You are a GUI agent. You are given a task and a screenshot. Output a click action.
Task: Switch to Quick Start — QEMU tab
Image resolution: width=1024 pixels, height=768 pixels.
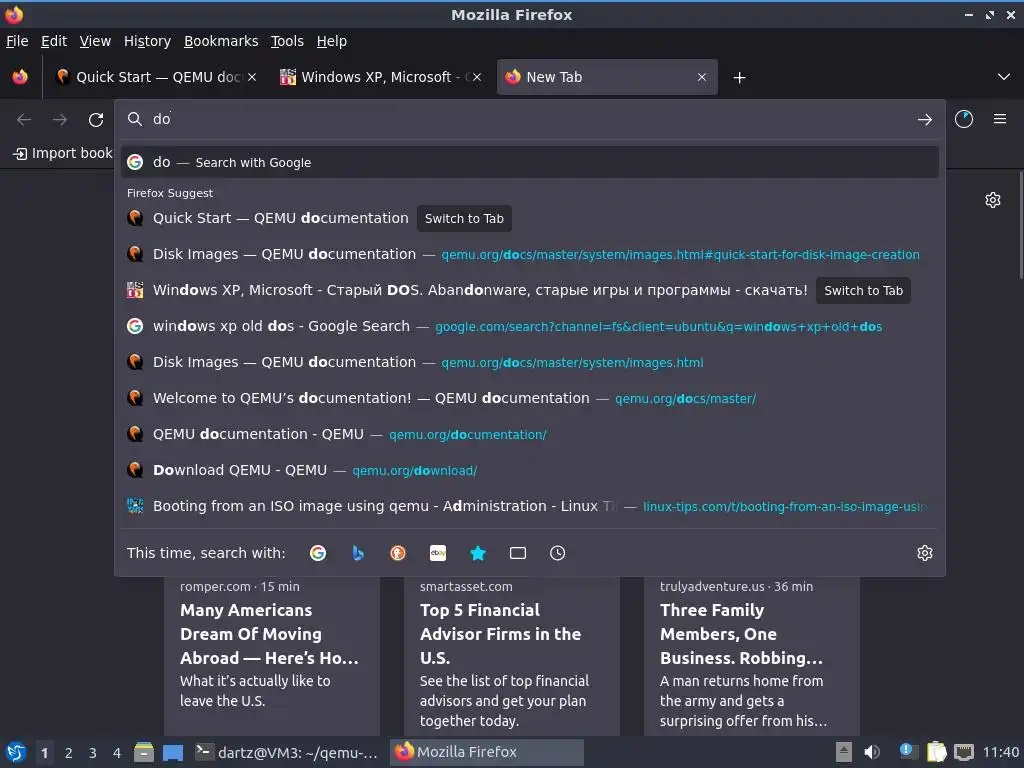click(x=155, y=77)
